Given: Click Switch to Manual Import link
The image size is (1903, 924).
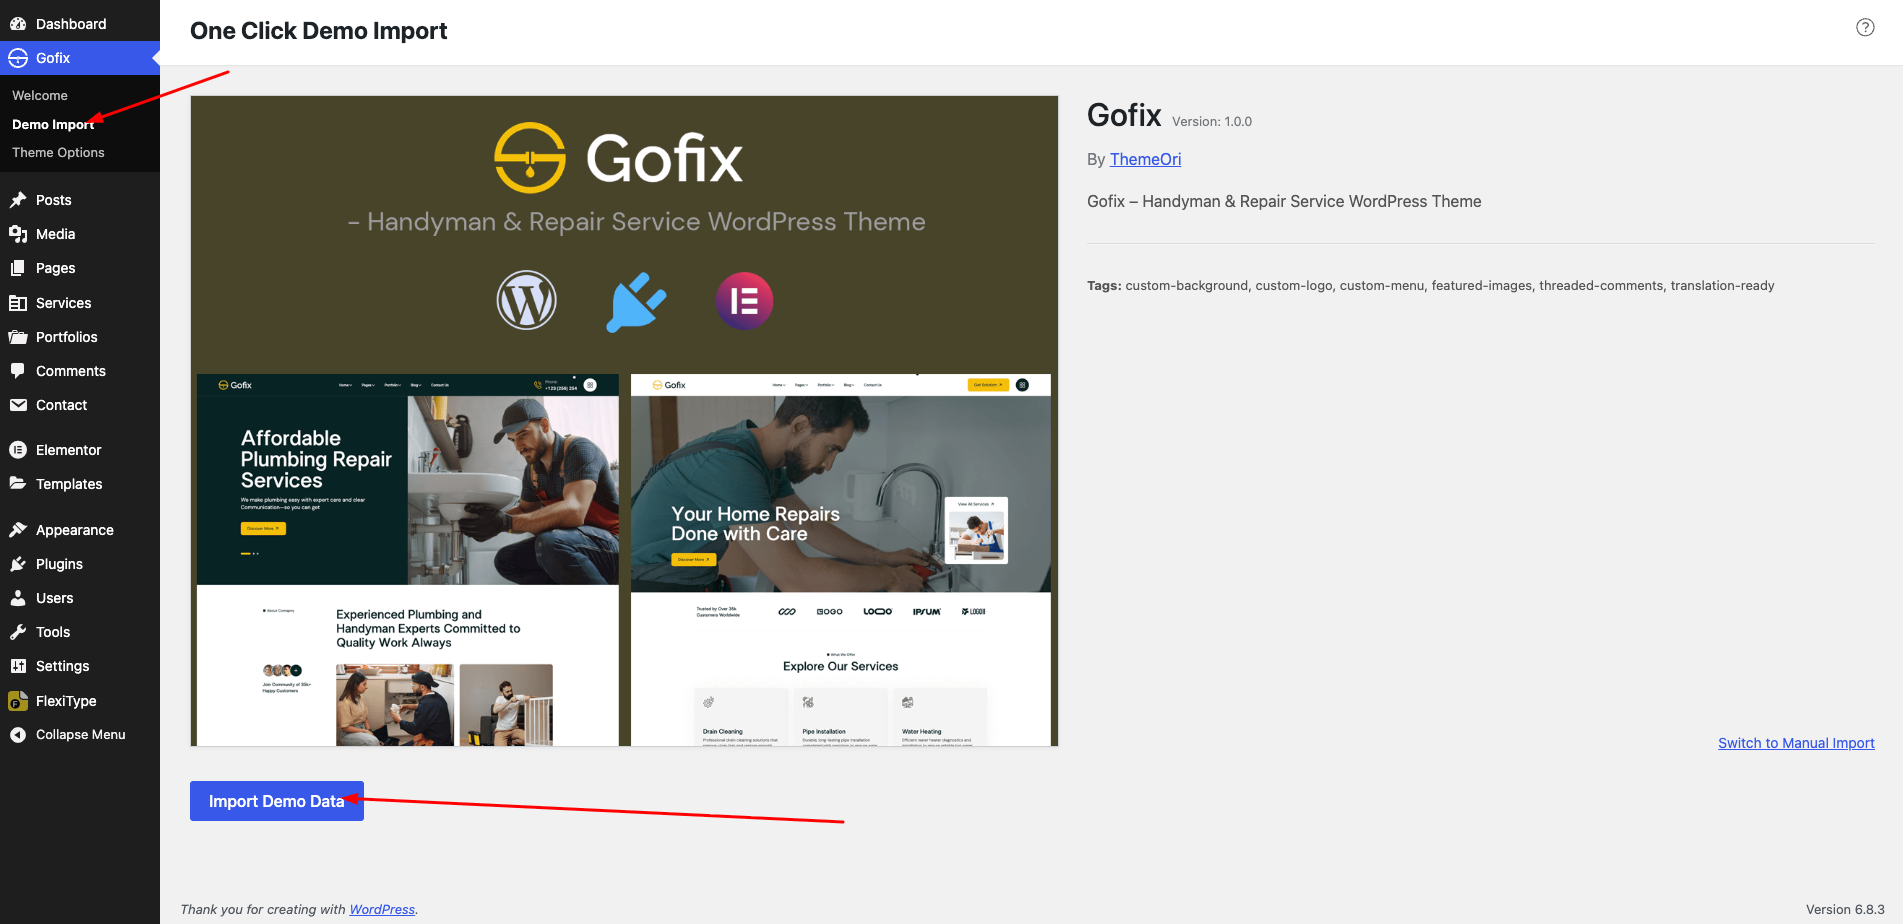Looking at the screenshot, I should pos(1796,743).
